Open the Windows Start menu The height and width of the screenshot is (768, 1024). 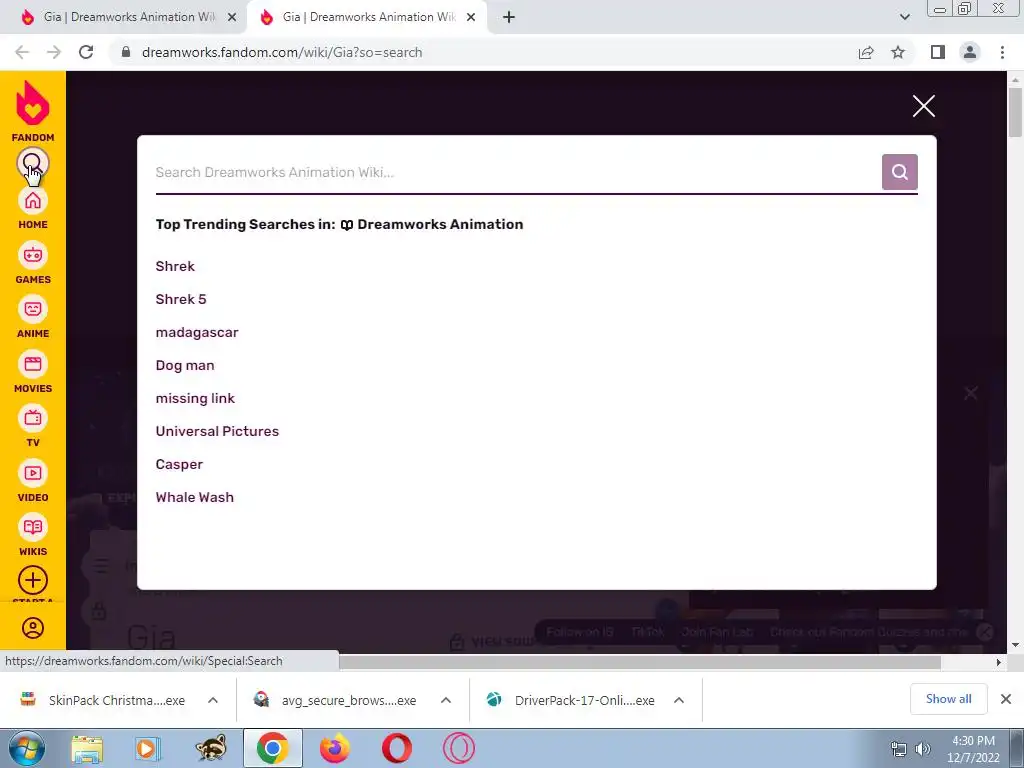(x=27, y=748)
